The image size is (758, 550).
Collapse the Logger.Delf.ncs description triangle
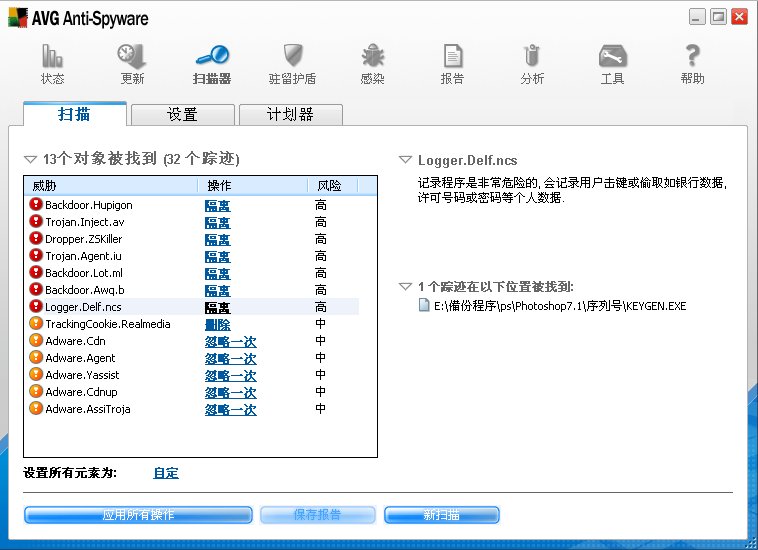click(x=405, y=159)
